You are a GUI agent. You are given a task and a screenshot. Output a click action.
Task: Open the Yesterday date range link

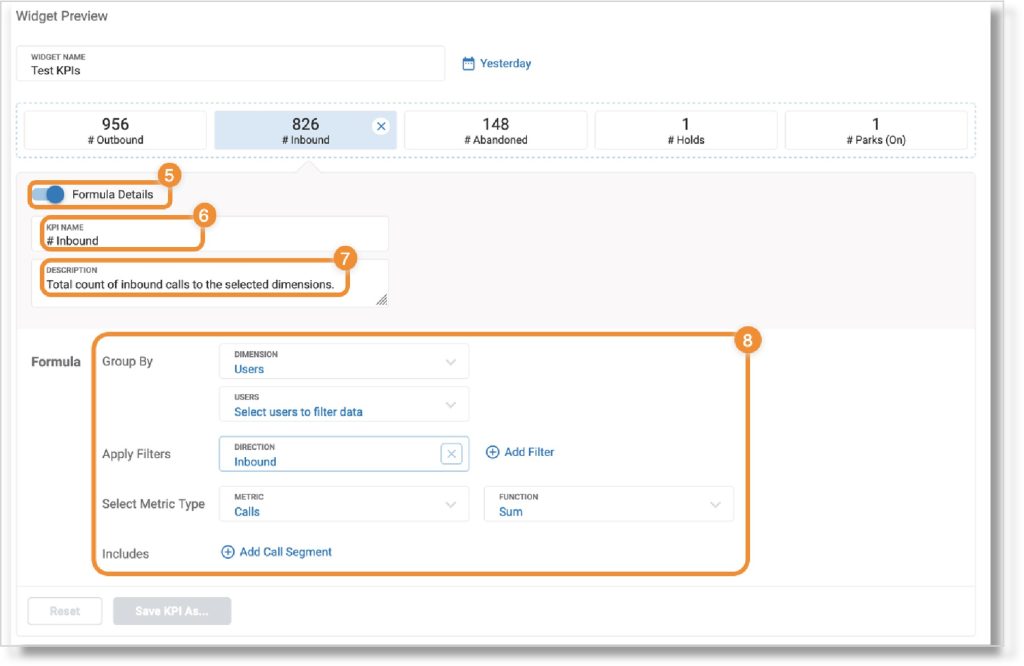[x=505, y=63]
